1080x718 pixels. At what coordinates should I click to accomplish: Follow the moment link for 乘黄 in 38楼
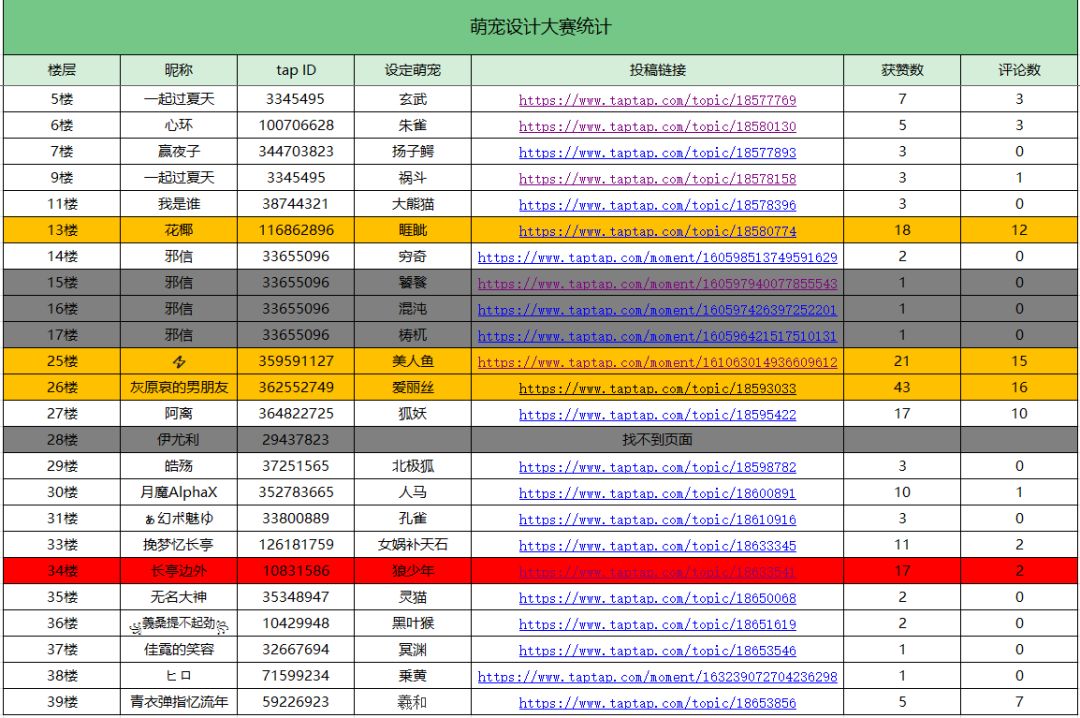tap(657, 676)
